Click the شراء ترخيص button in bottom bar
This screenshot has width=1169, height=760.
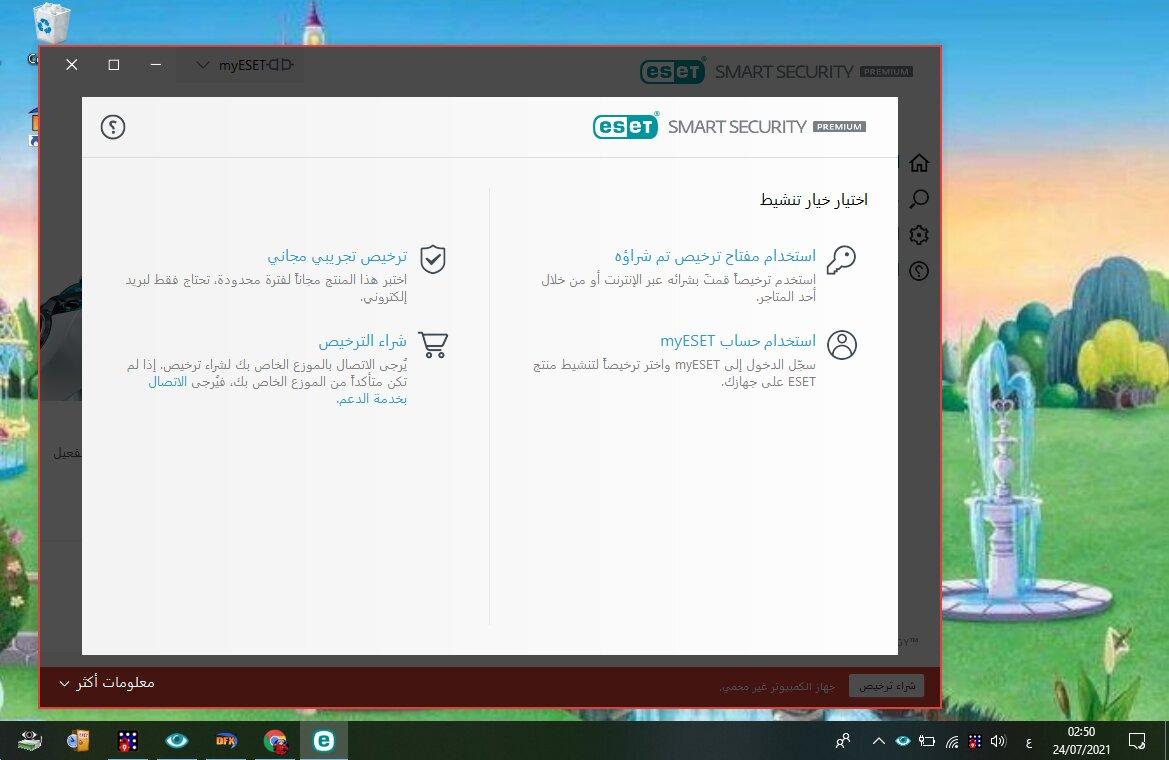coord(886,685)
